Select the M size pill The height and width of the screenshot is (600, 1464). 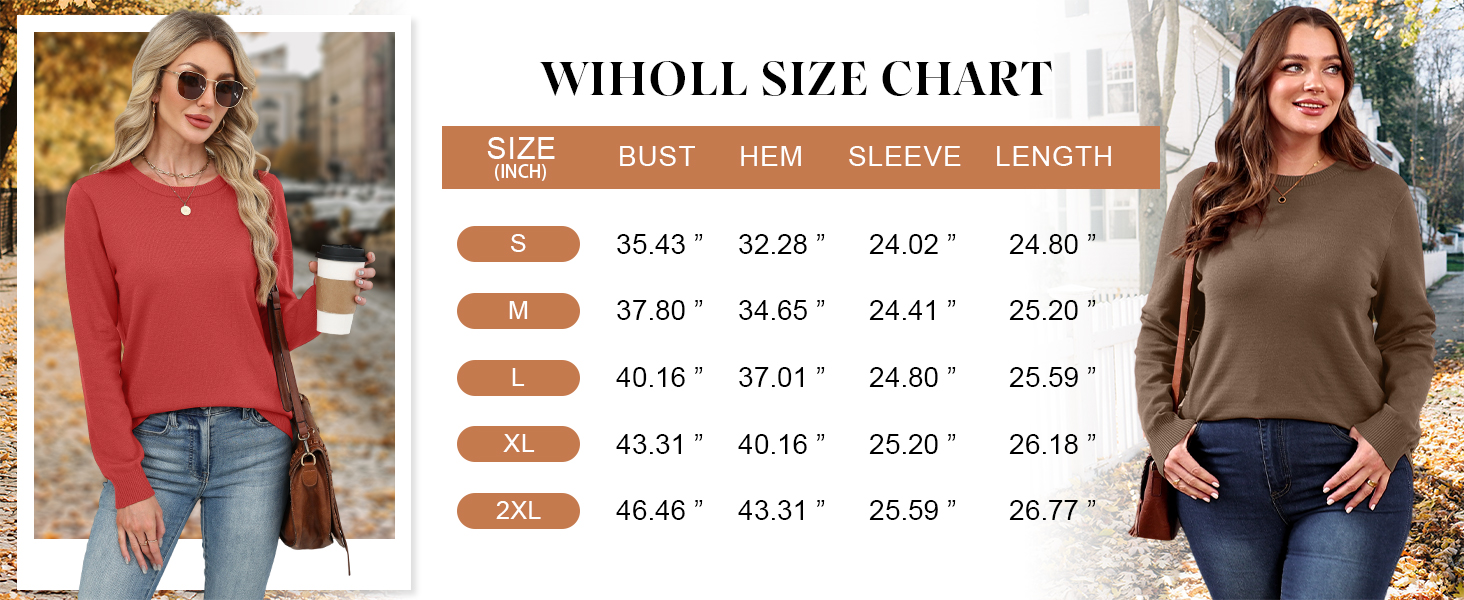(518, 311)
